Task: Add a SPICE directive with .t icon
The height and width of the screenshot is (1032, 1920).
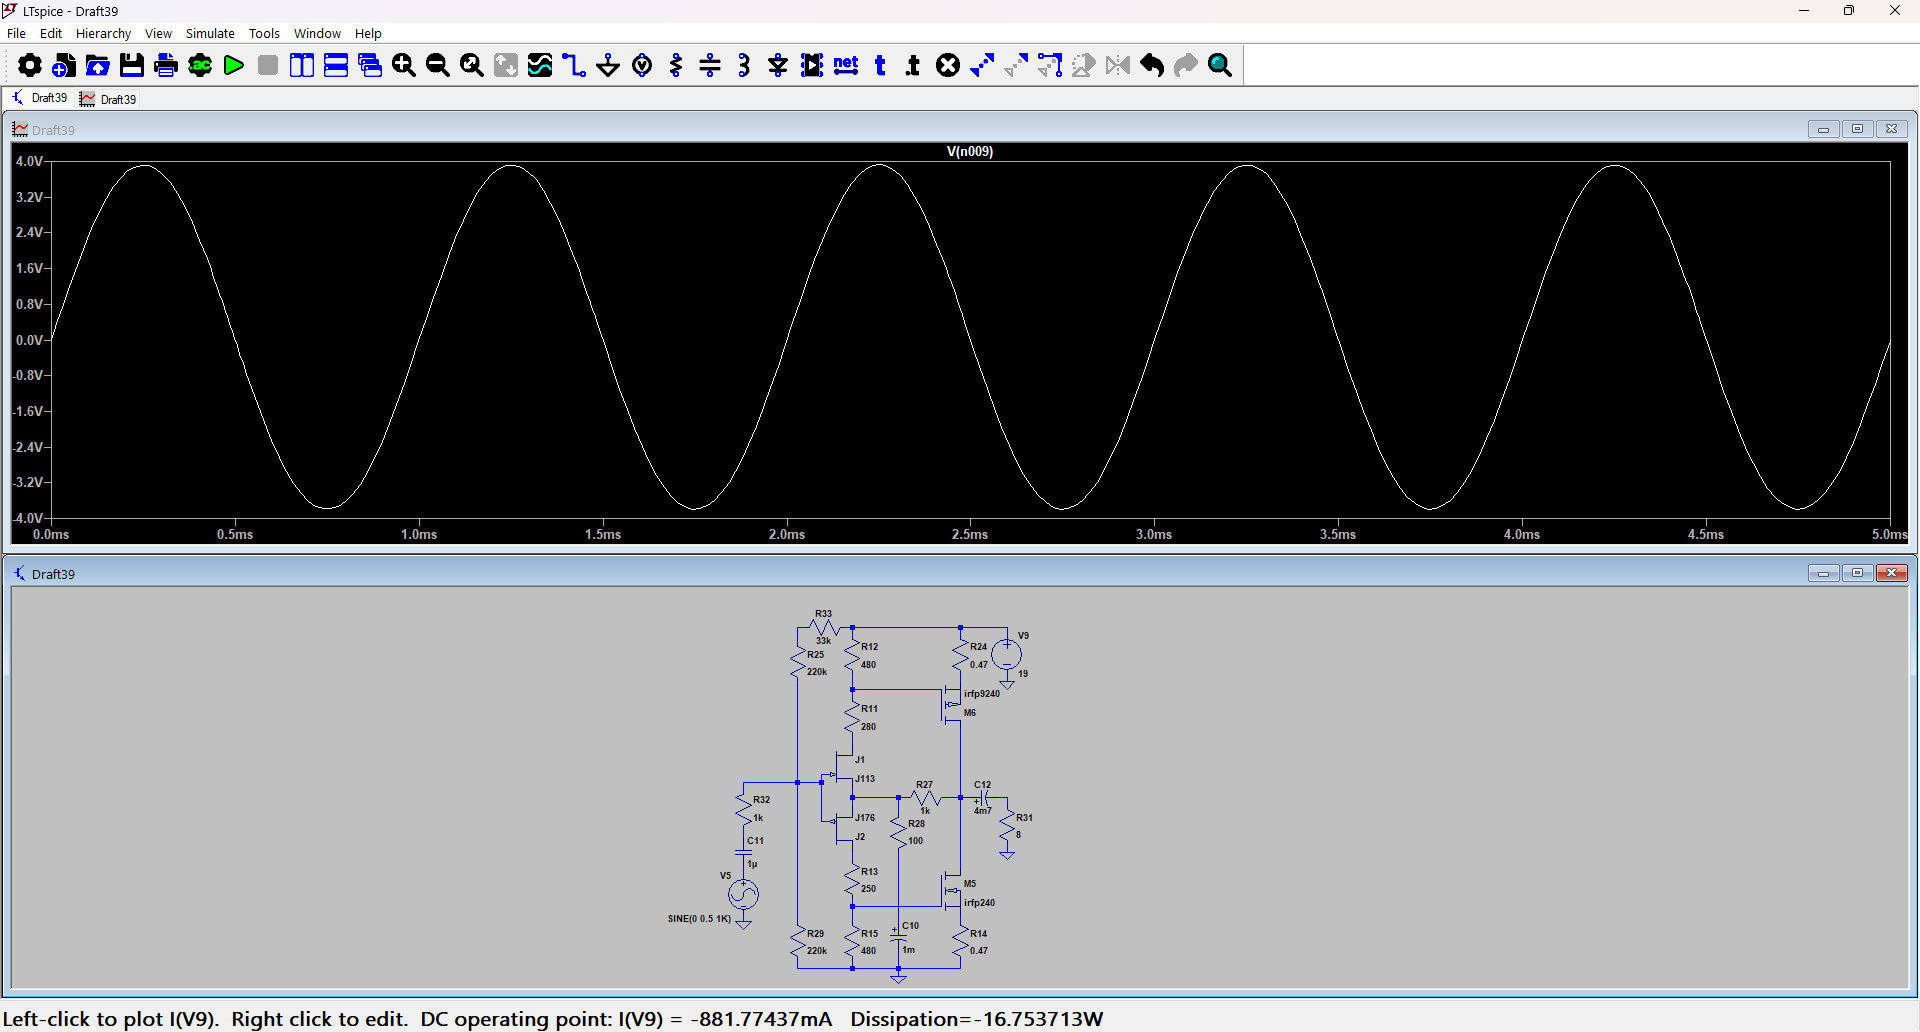Action: coord(913,66)
